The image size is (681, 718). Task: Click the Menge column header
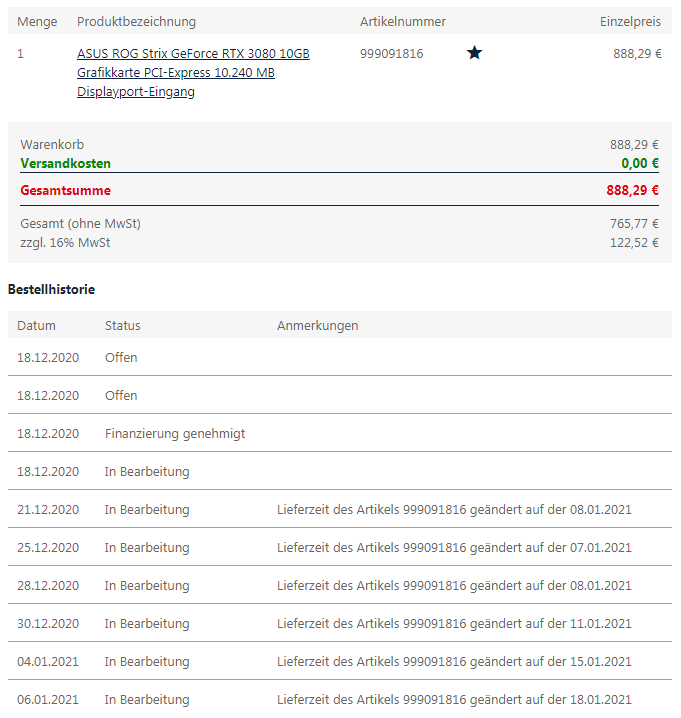[x=37, y=22]
